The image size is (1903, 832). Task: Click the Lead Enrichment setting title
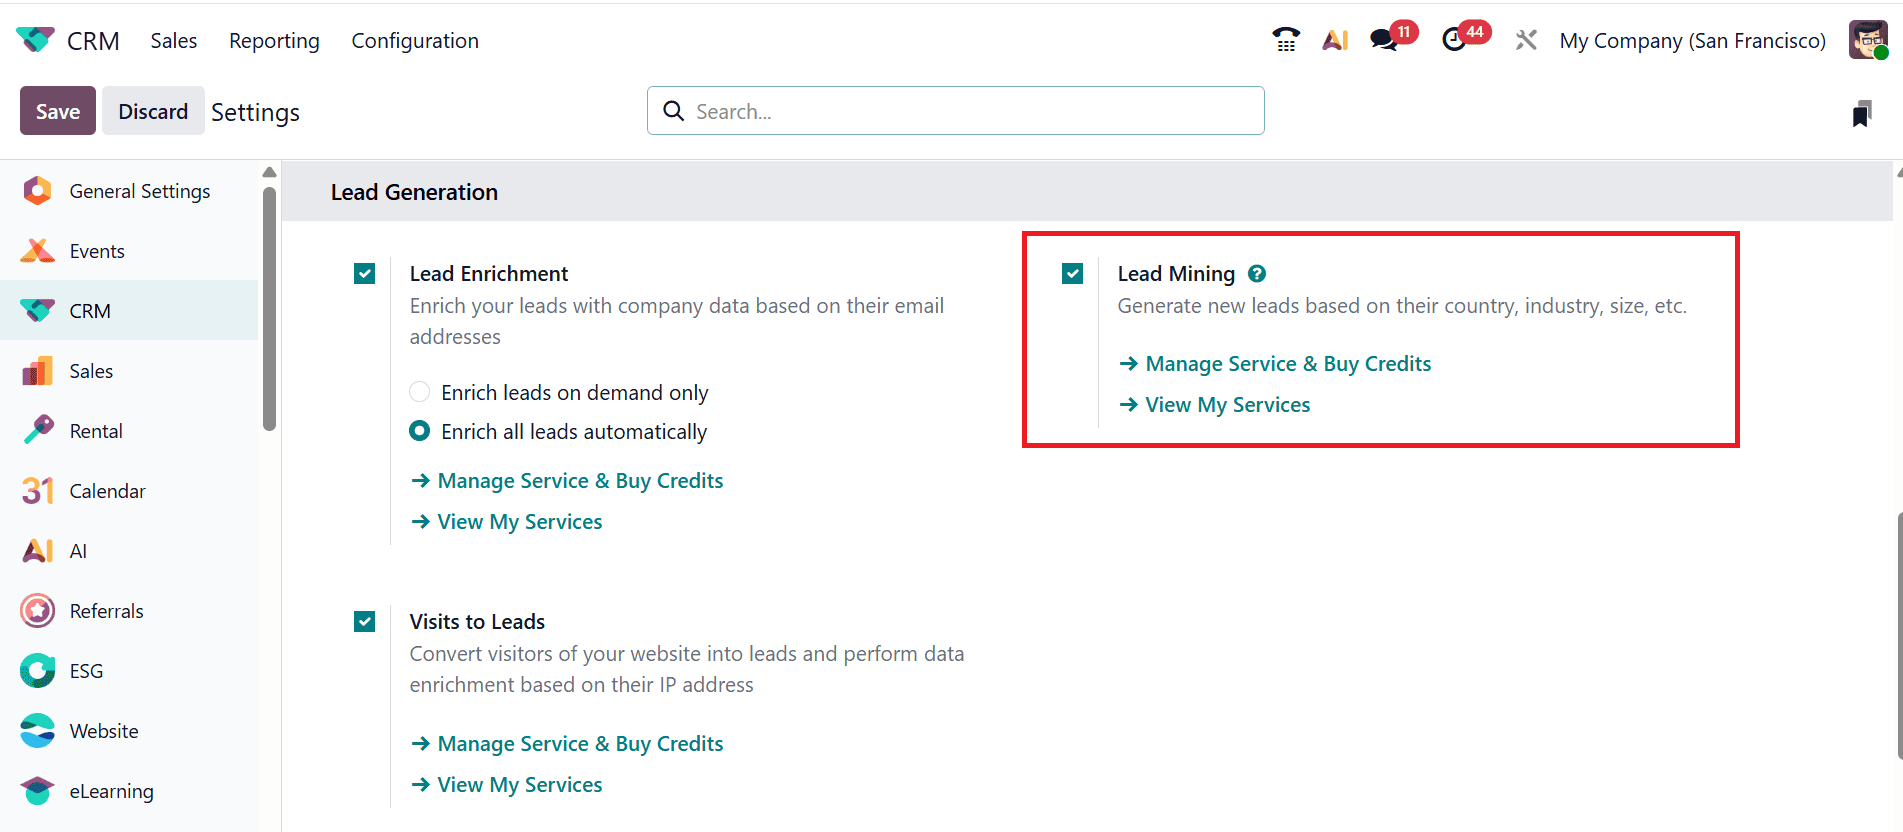pyautogui.click(x=489, y=274)
